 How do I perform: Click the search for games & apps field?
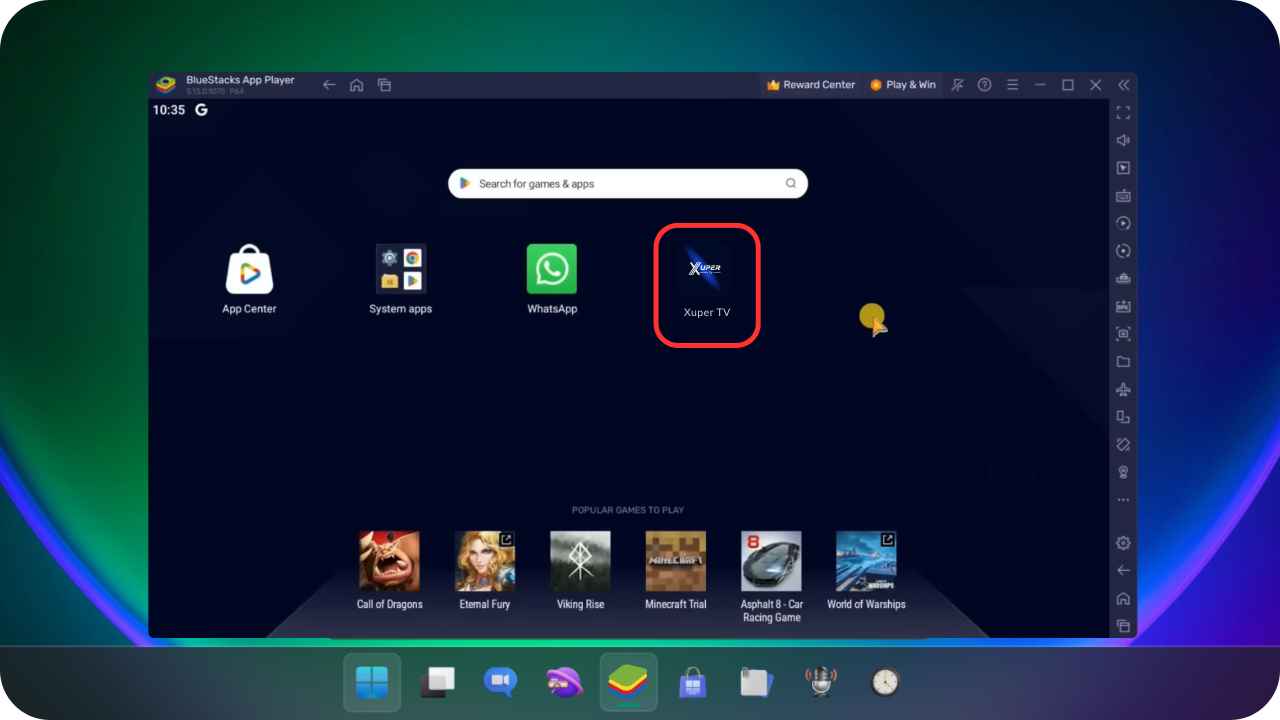[628, 183]
